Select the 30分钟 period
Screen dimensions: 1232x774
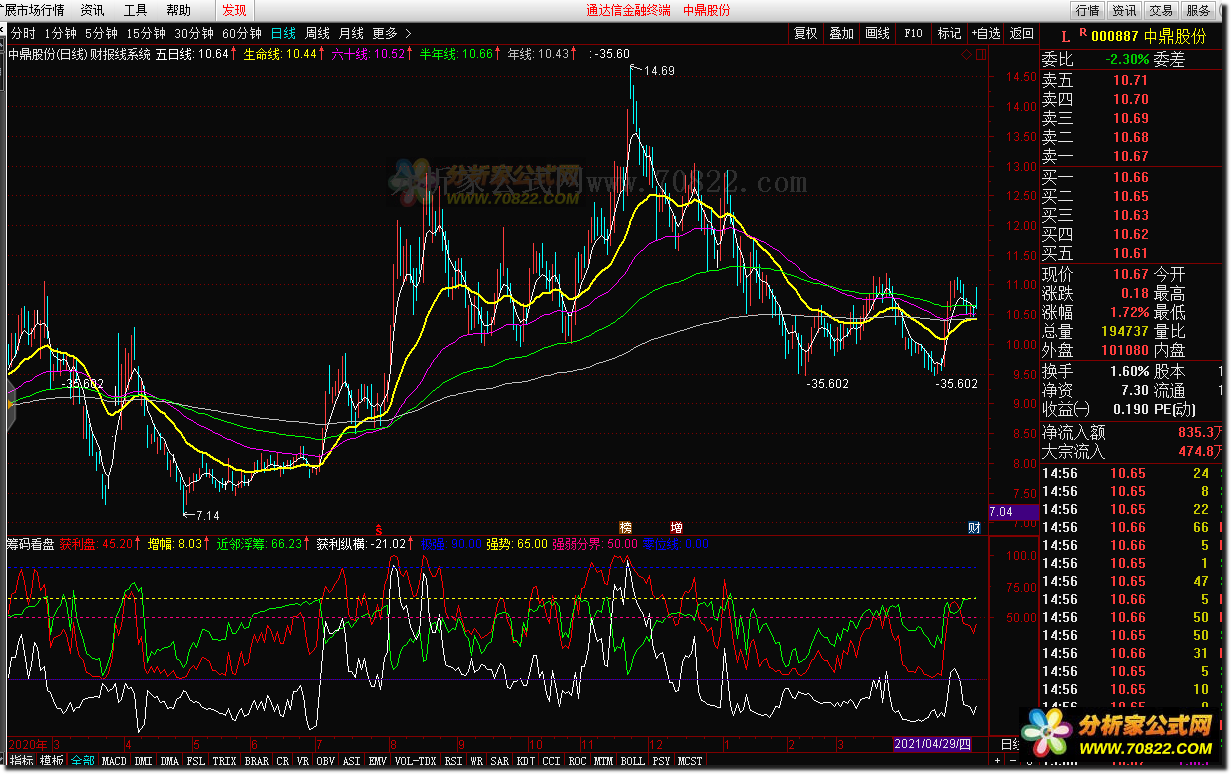tap(194, 33)
